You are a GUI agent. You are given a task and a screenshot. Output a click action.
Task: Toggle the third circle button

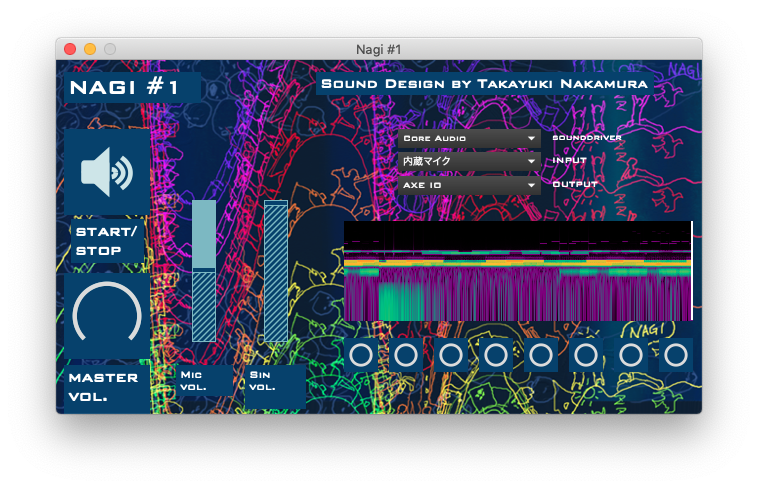[451, 355]
